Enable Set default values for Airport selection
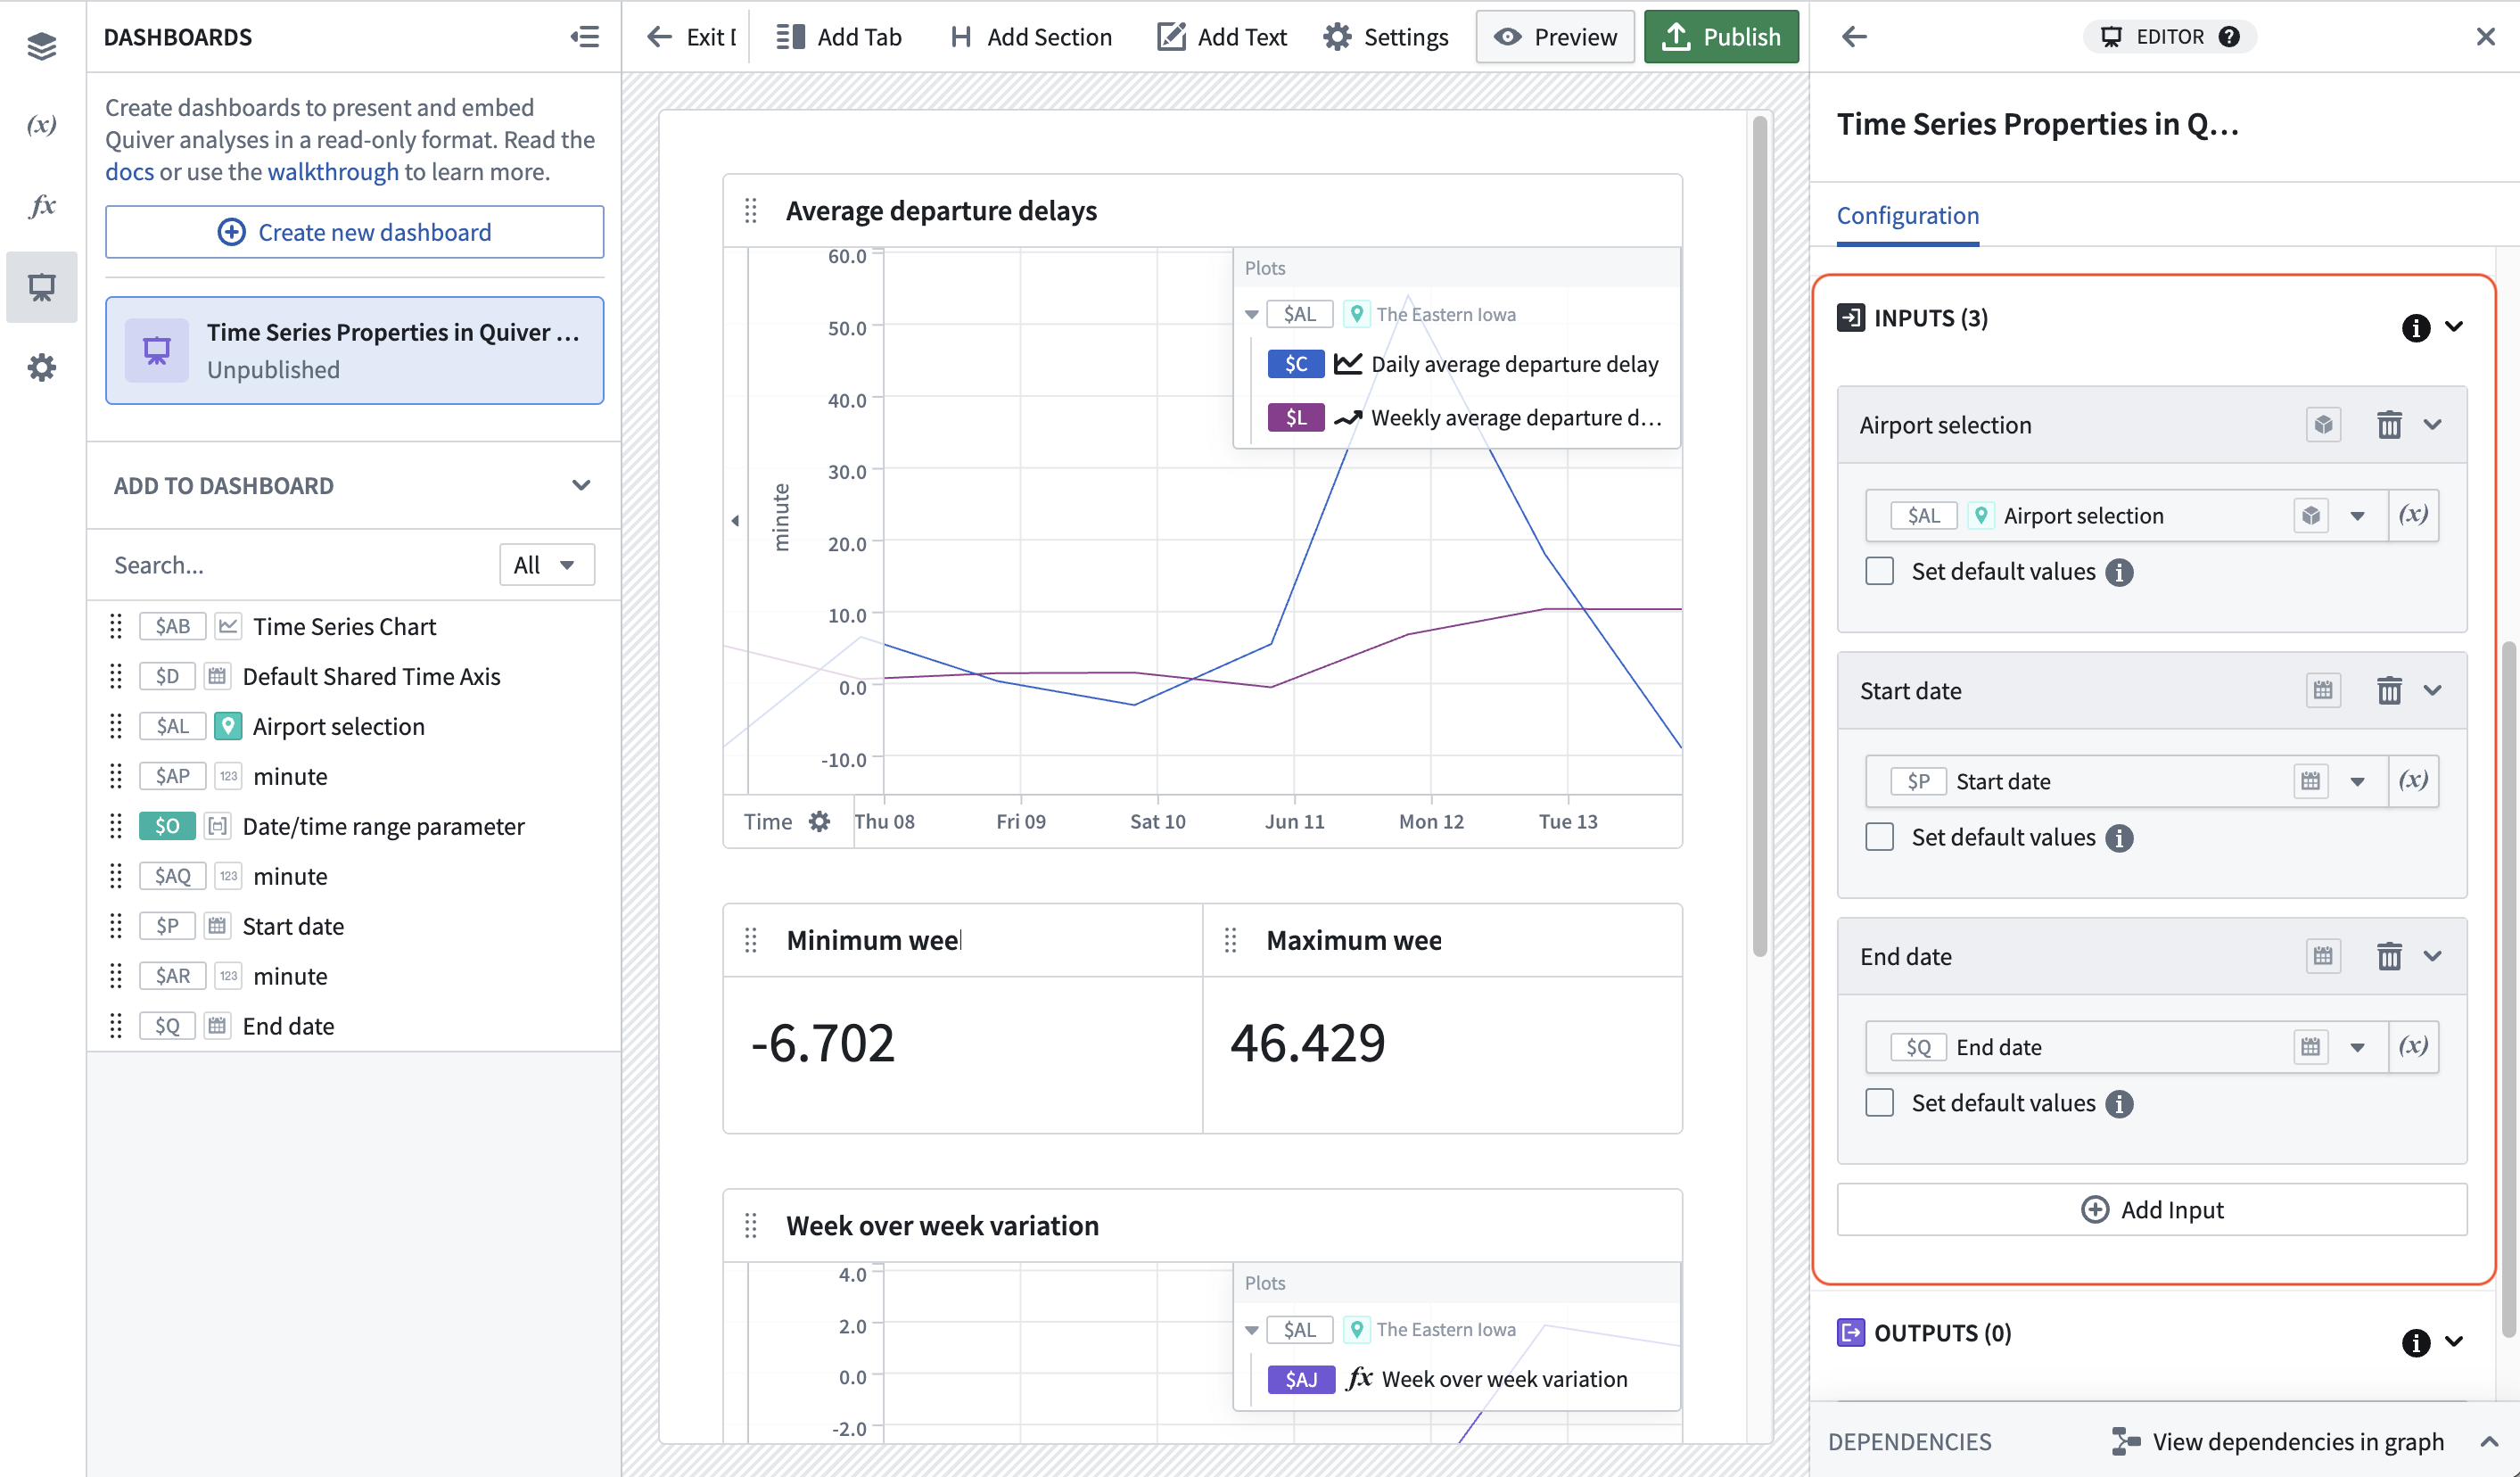2520x1477 pixels. pos(1879,571)
